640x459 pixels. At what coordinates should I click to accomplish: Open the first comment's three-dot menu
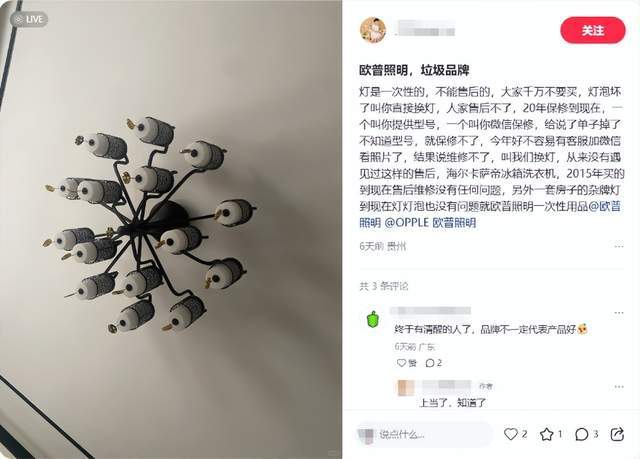coord(619,313)
